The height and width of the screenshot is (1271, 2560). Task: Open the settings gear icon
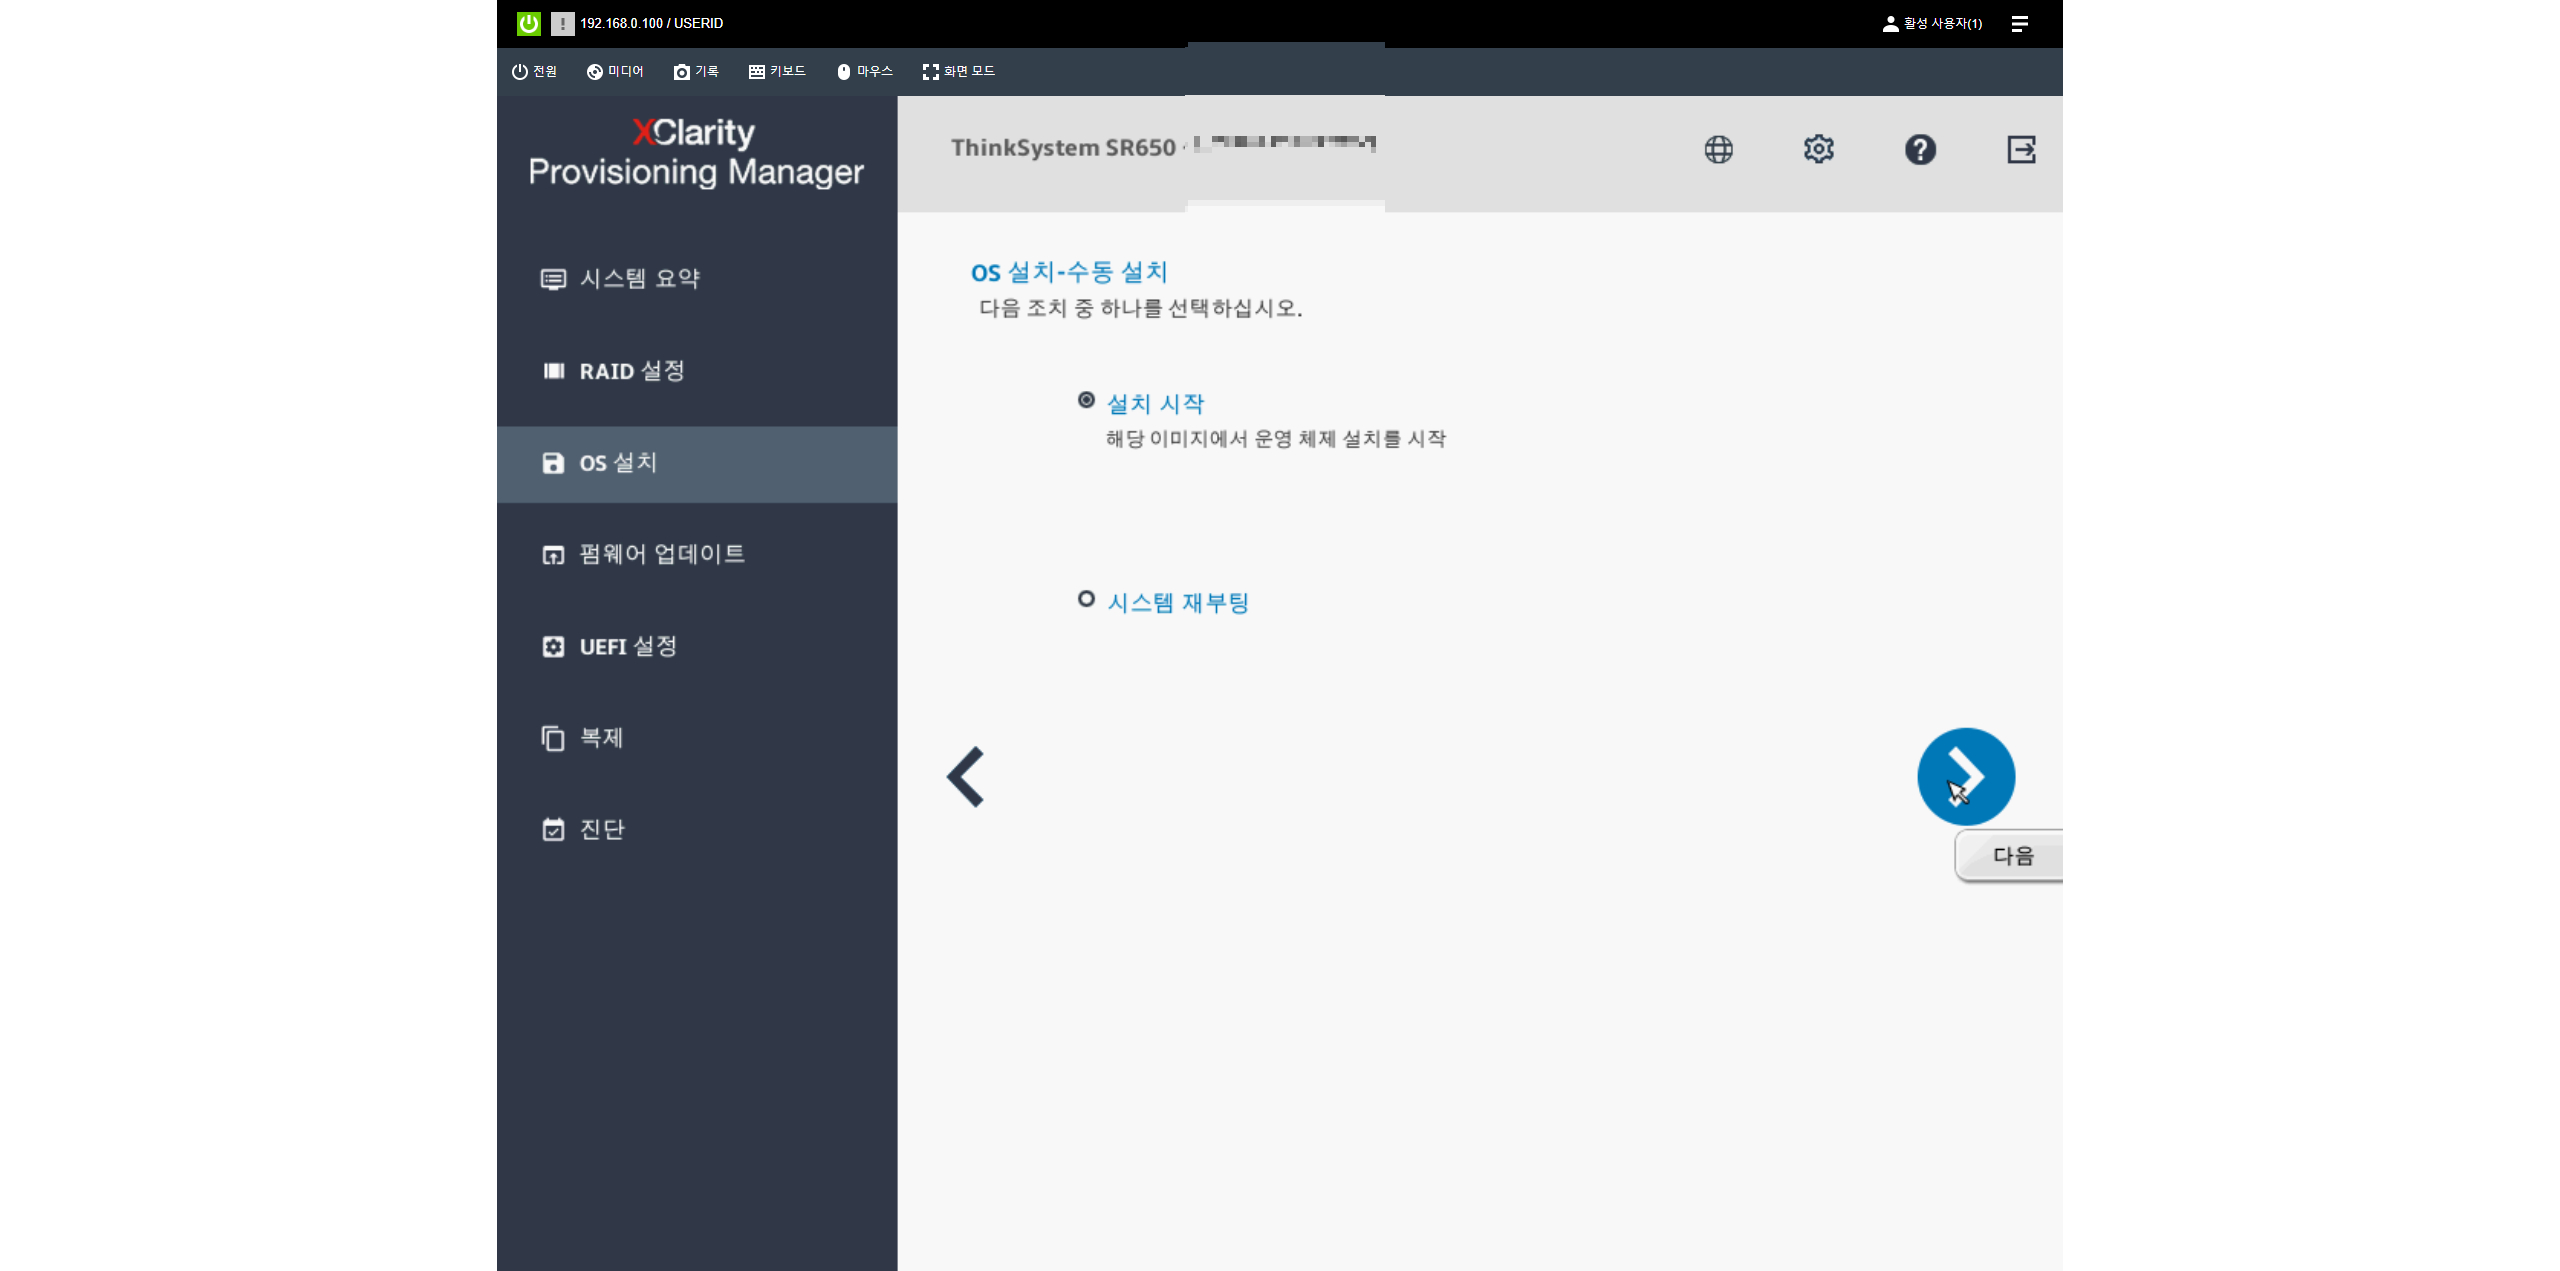click(1818, 150)
